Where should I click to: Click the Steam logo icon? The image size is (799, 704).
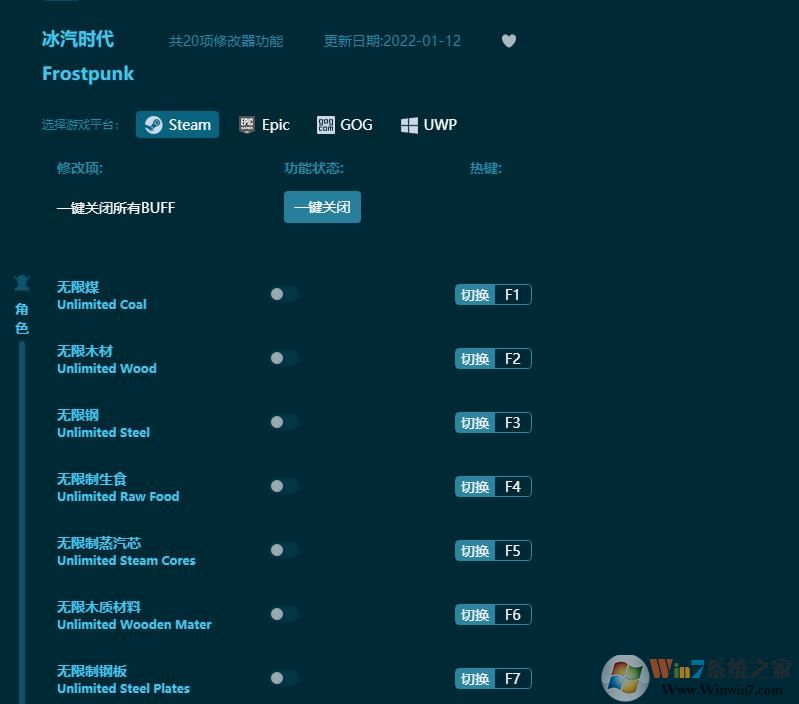coord(153,125)
